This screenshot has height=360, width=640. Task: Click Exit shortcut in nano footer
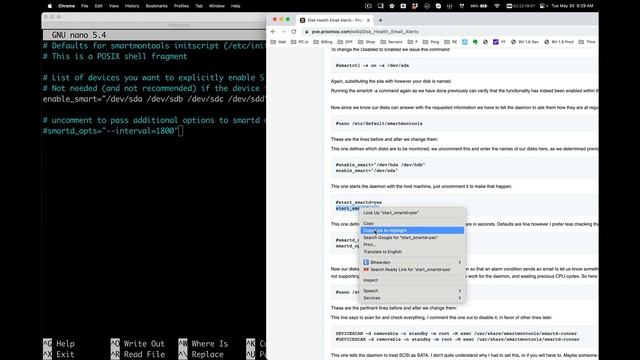[x=59, y=354]
